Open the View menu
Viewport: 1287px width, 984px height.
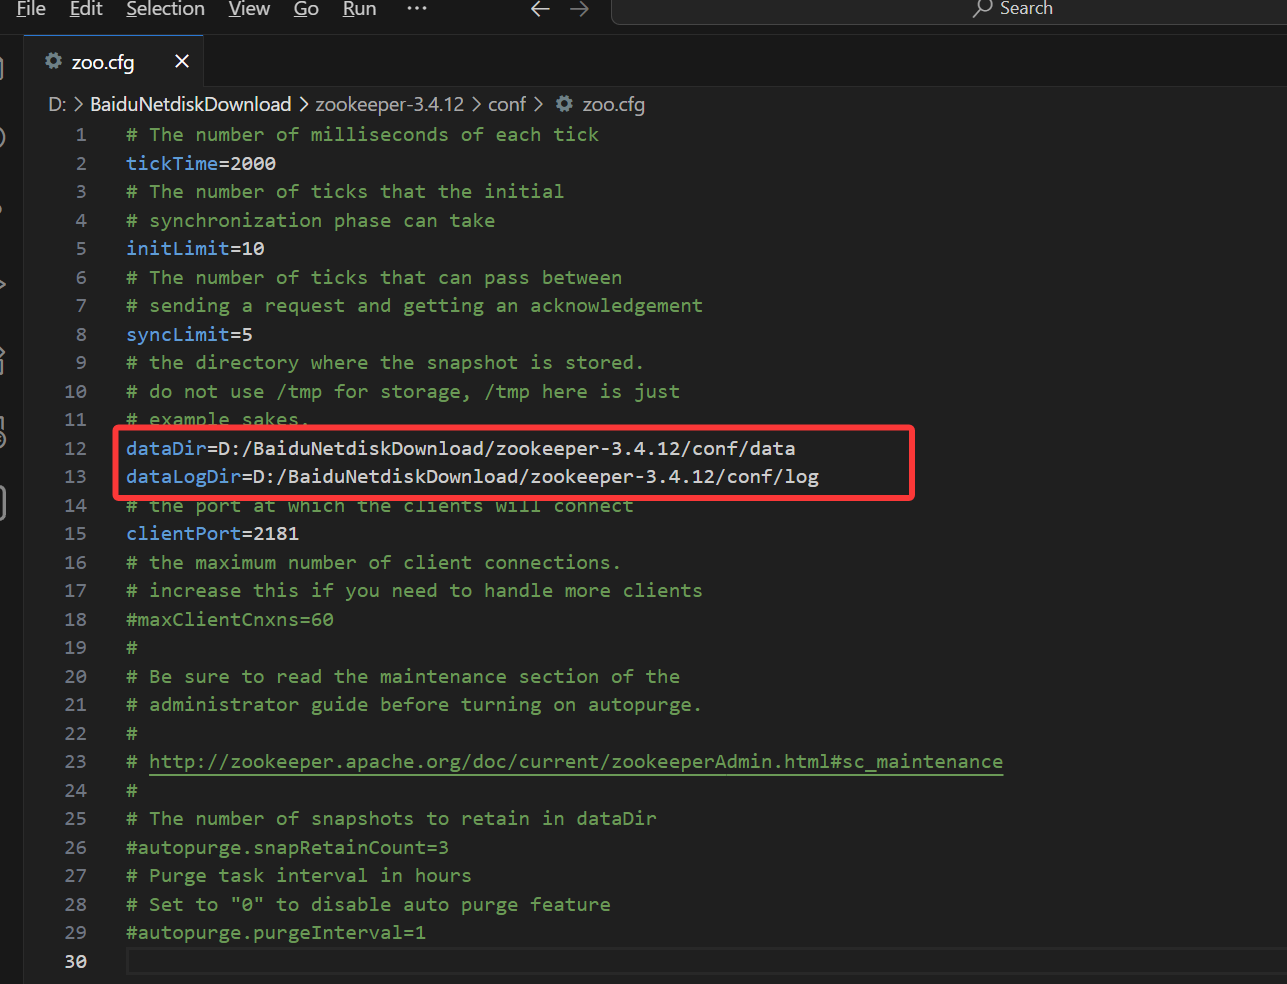click(x=249, y=9)
